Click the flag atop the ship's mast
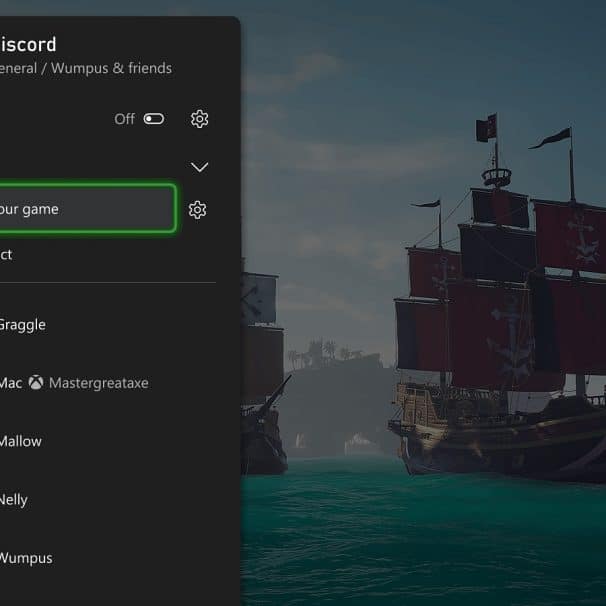 486,128
